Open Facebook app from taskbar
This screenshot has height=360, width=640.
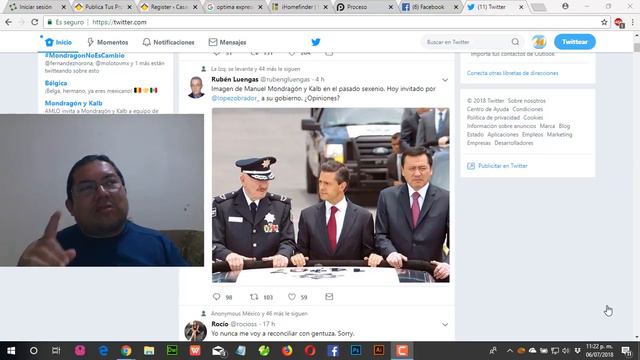point(333,351)
